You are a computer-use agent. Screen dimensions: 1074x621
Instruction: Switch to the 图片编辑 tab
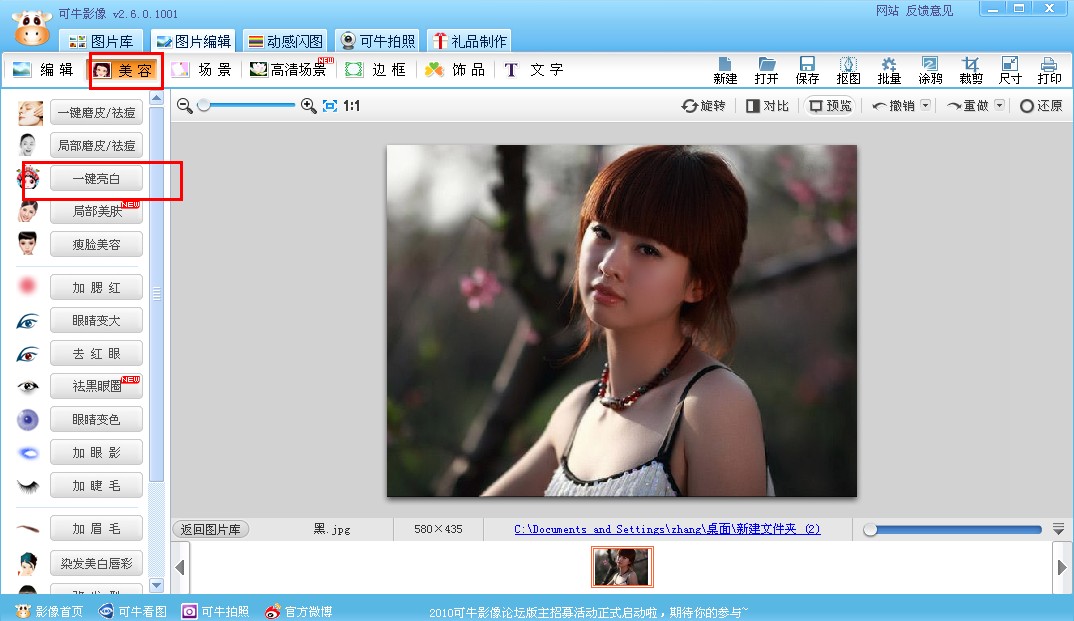pos(194,41)
